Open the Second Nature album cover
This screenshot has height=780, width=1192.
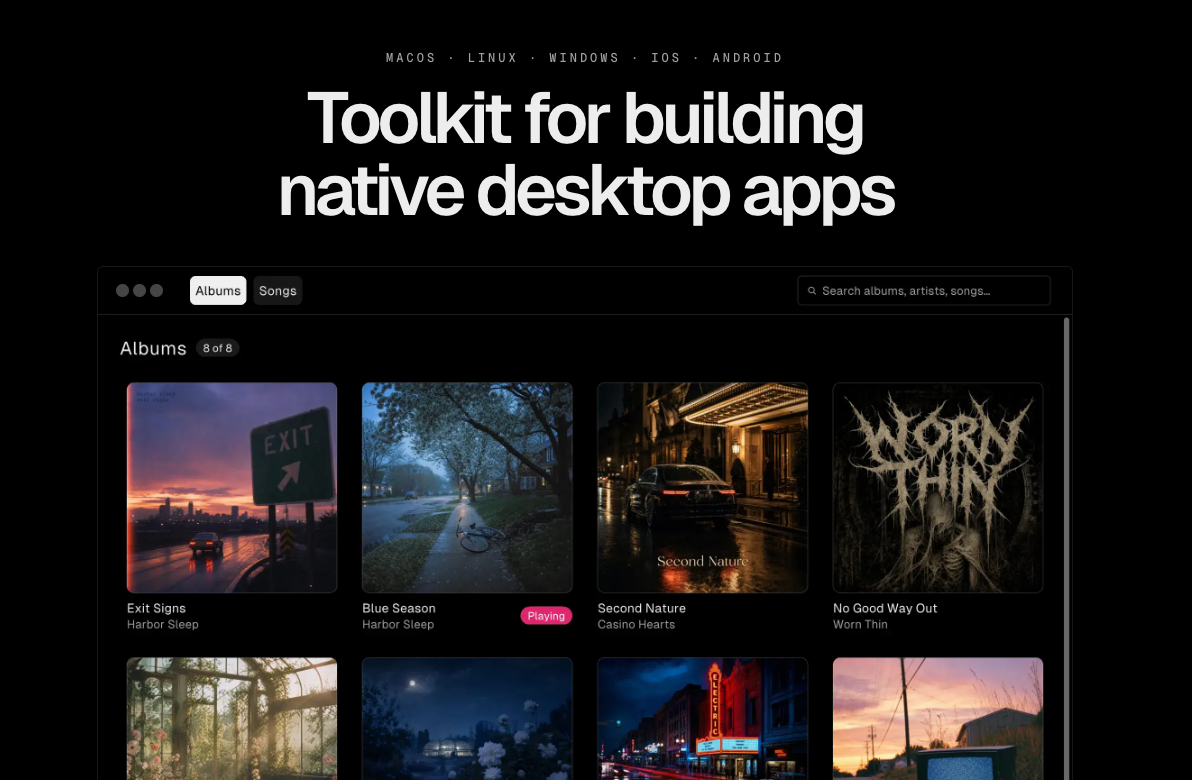point(702,487)
